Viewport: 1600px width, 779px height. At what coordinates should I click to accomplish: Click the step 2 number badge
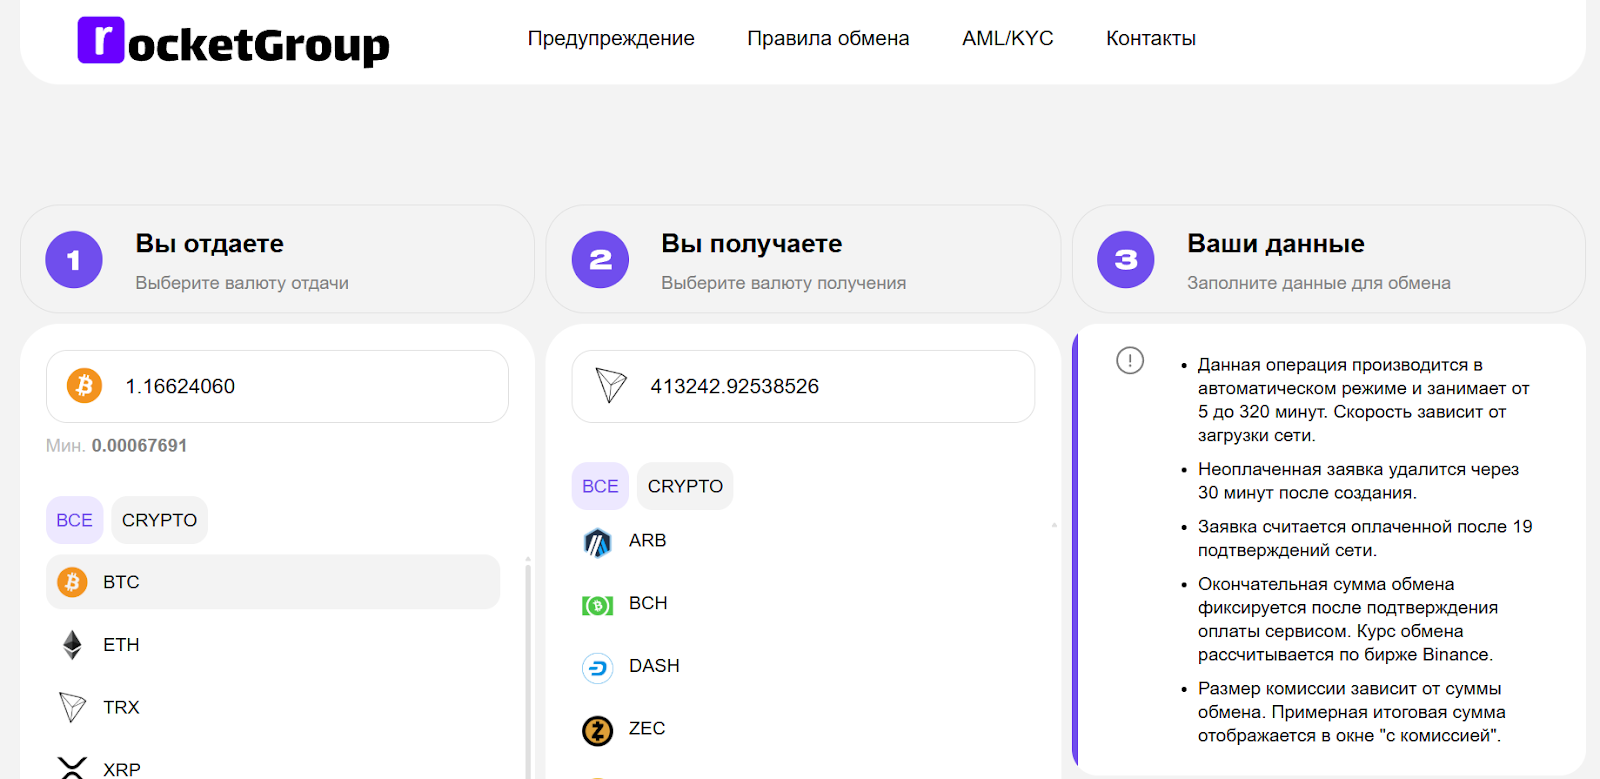600,260
